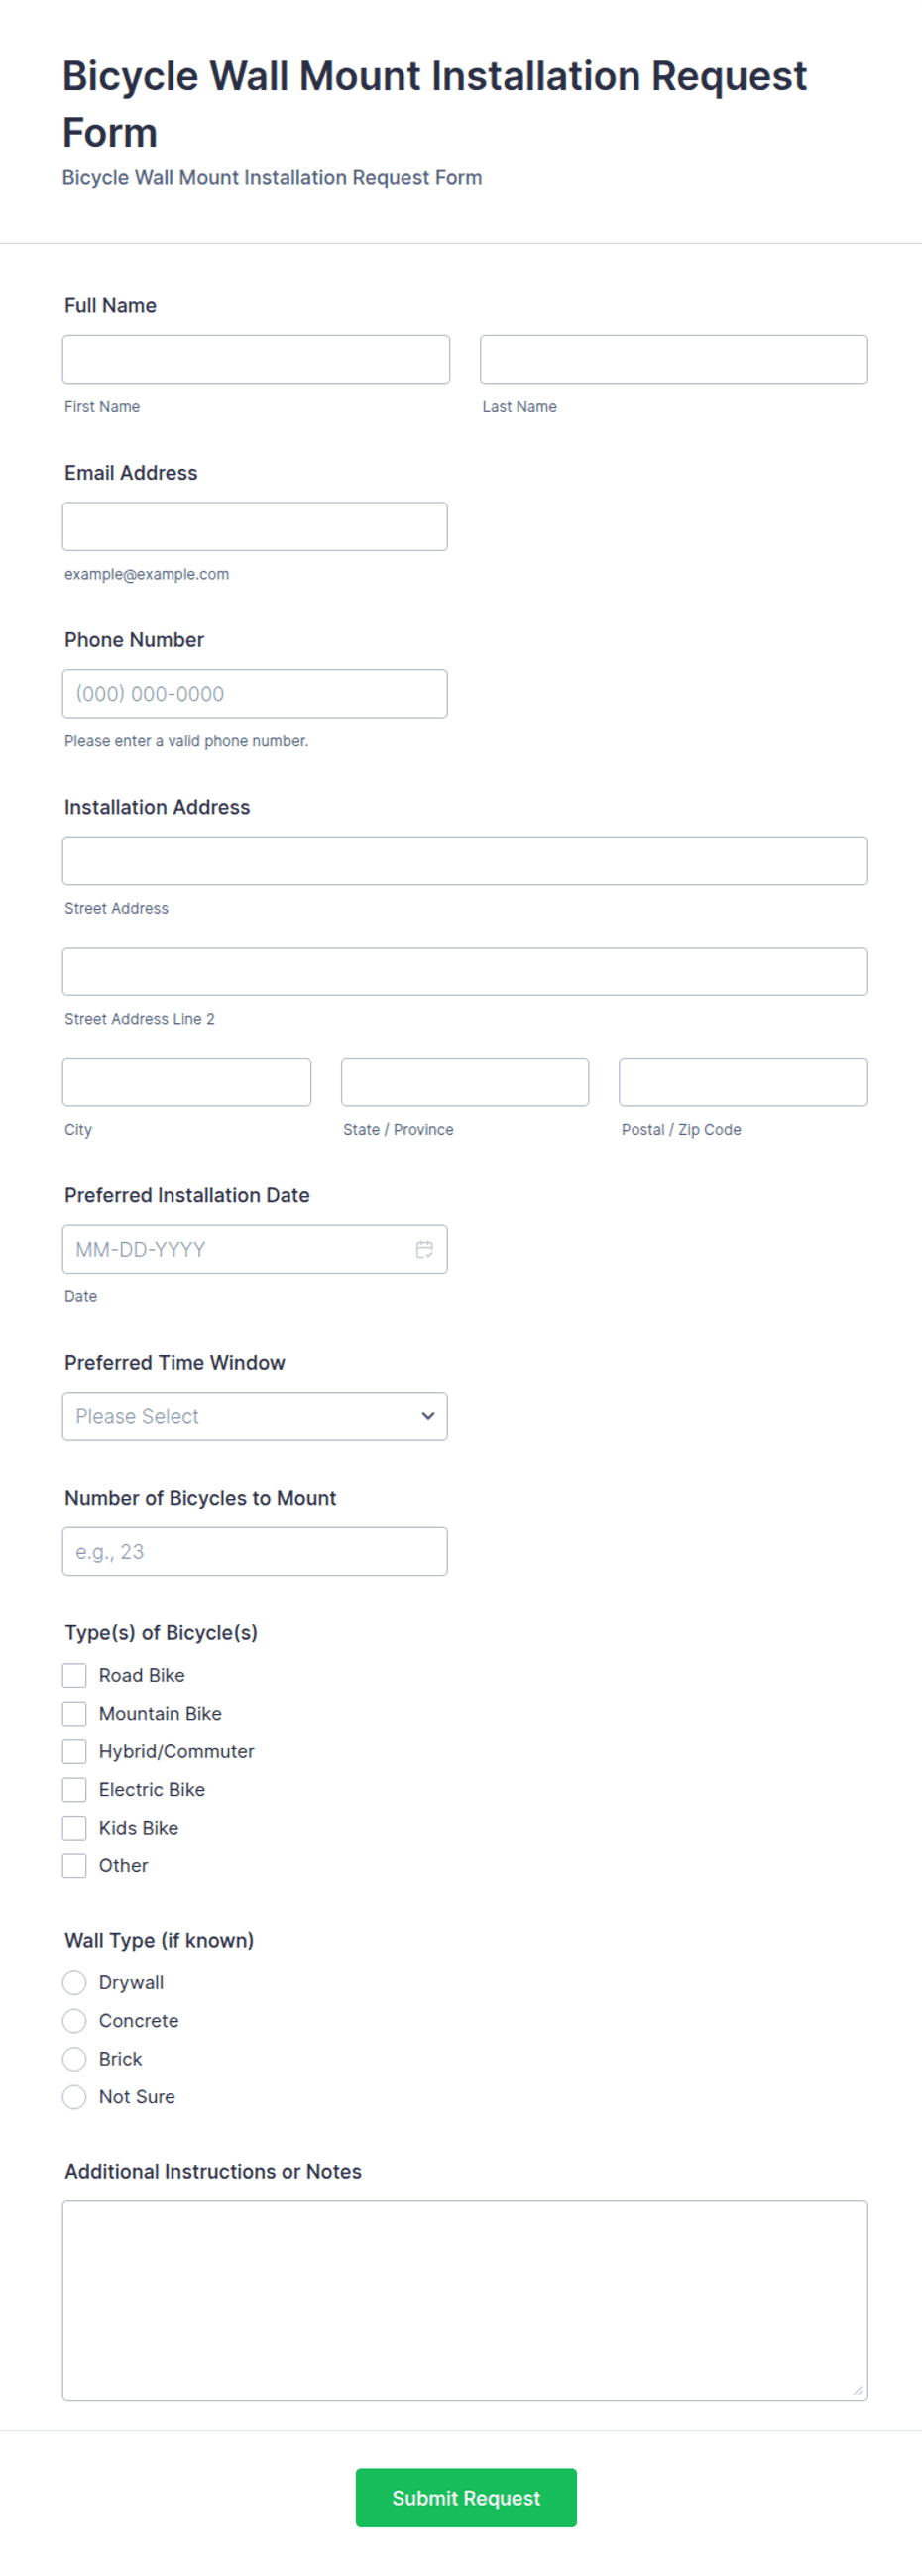Open the calendar icon in date field
922x2576 pixels.
[x=424, y=1249]
